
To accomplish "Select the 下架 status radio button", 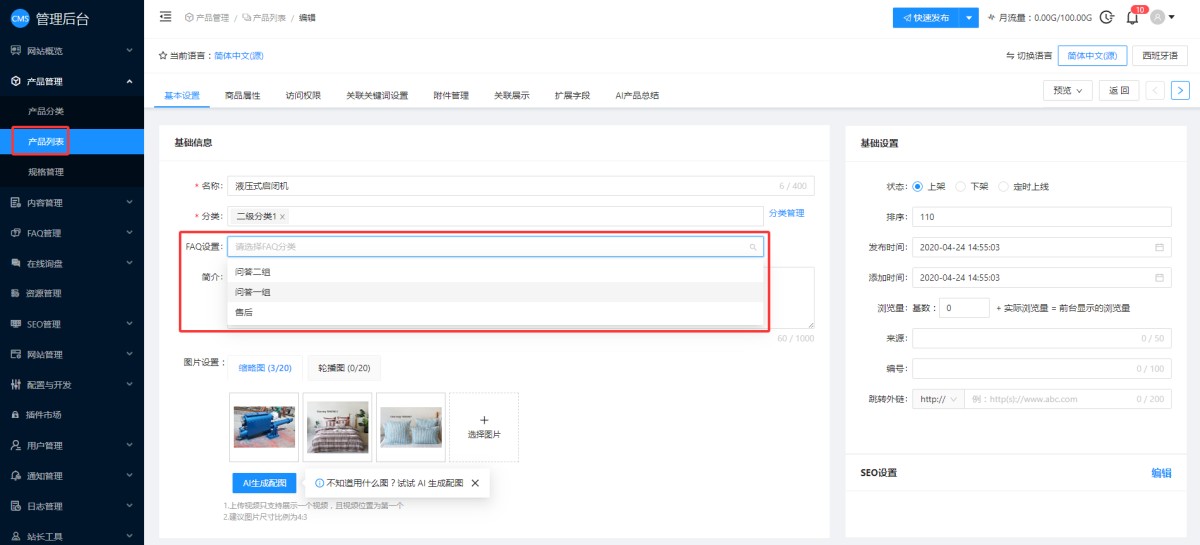I will (961, 187).
